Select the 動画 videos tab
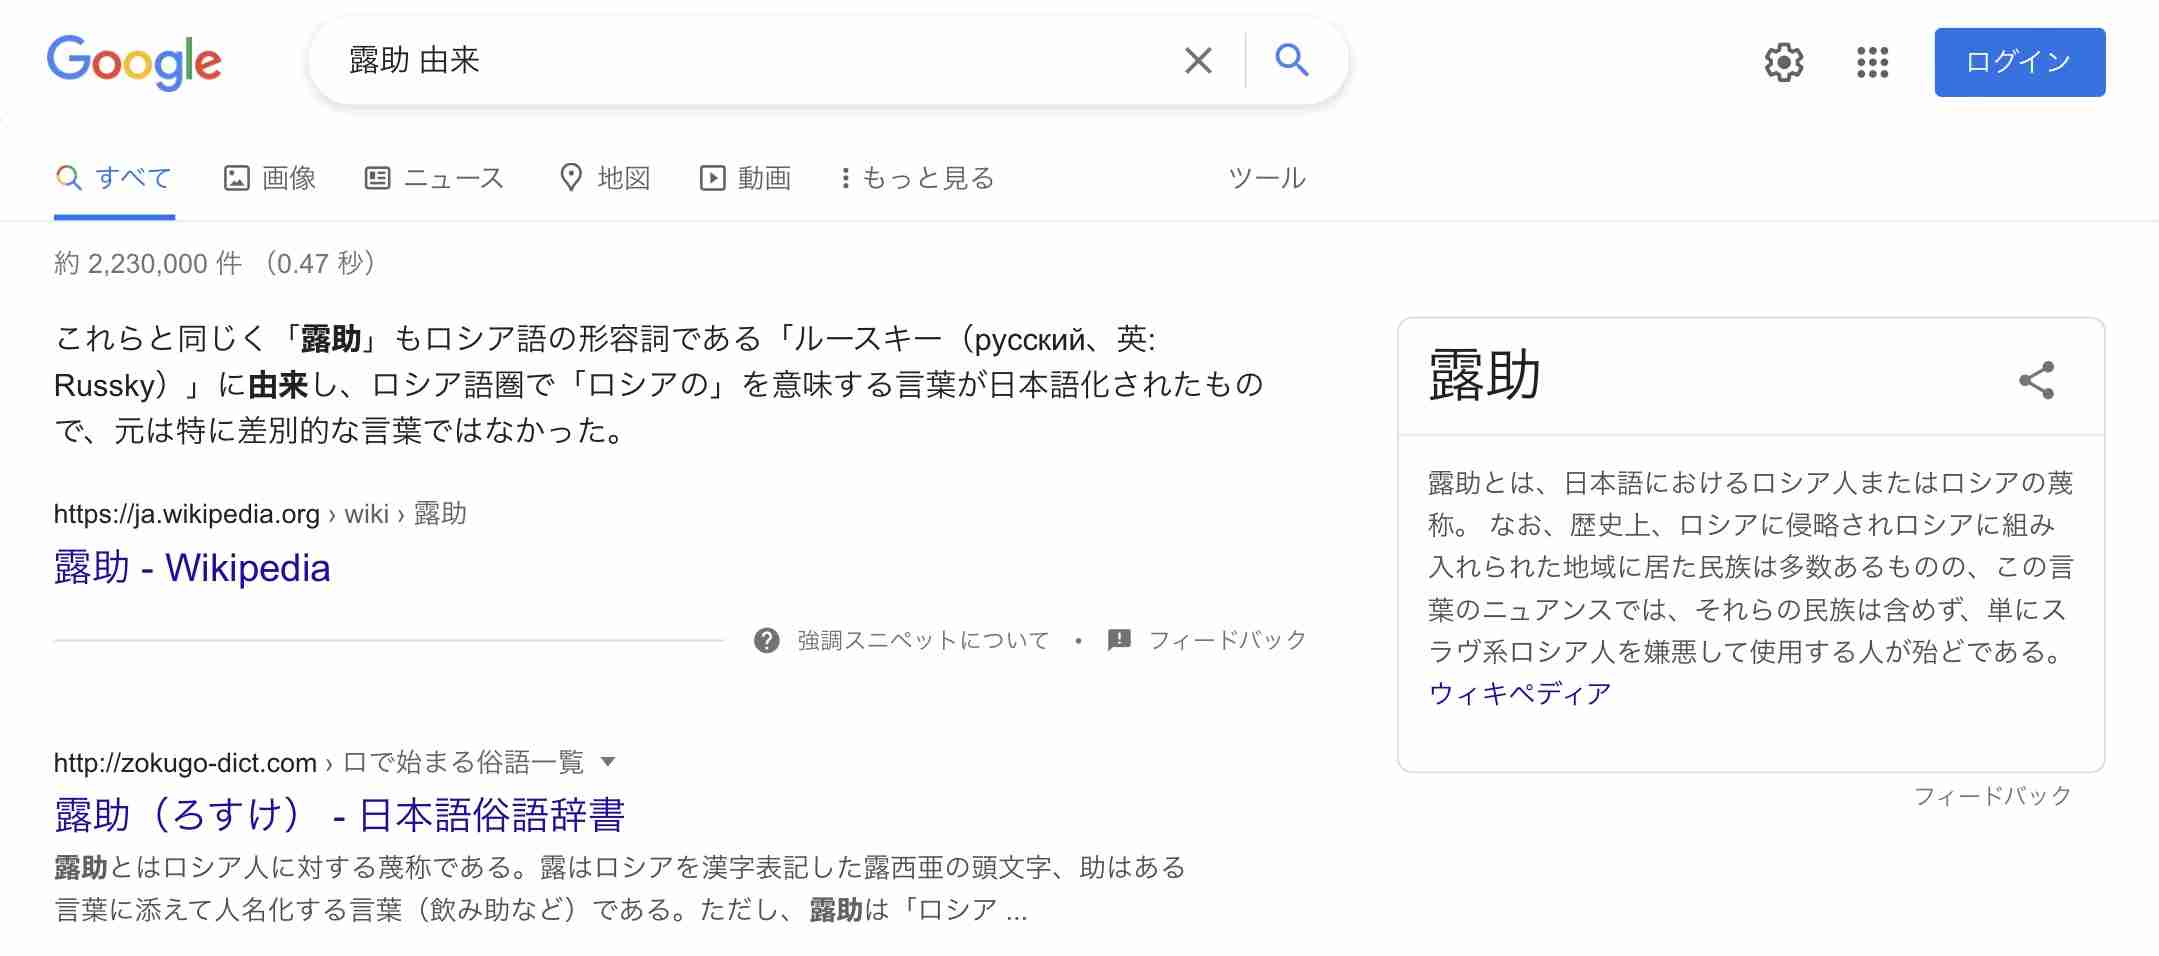This screenshot has width=2159, height=956. 746,178
